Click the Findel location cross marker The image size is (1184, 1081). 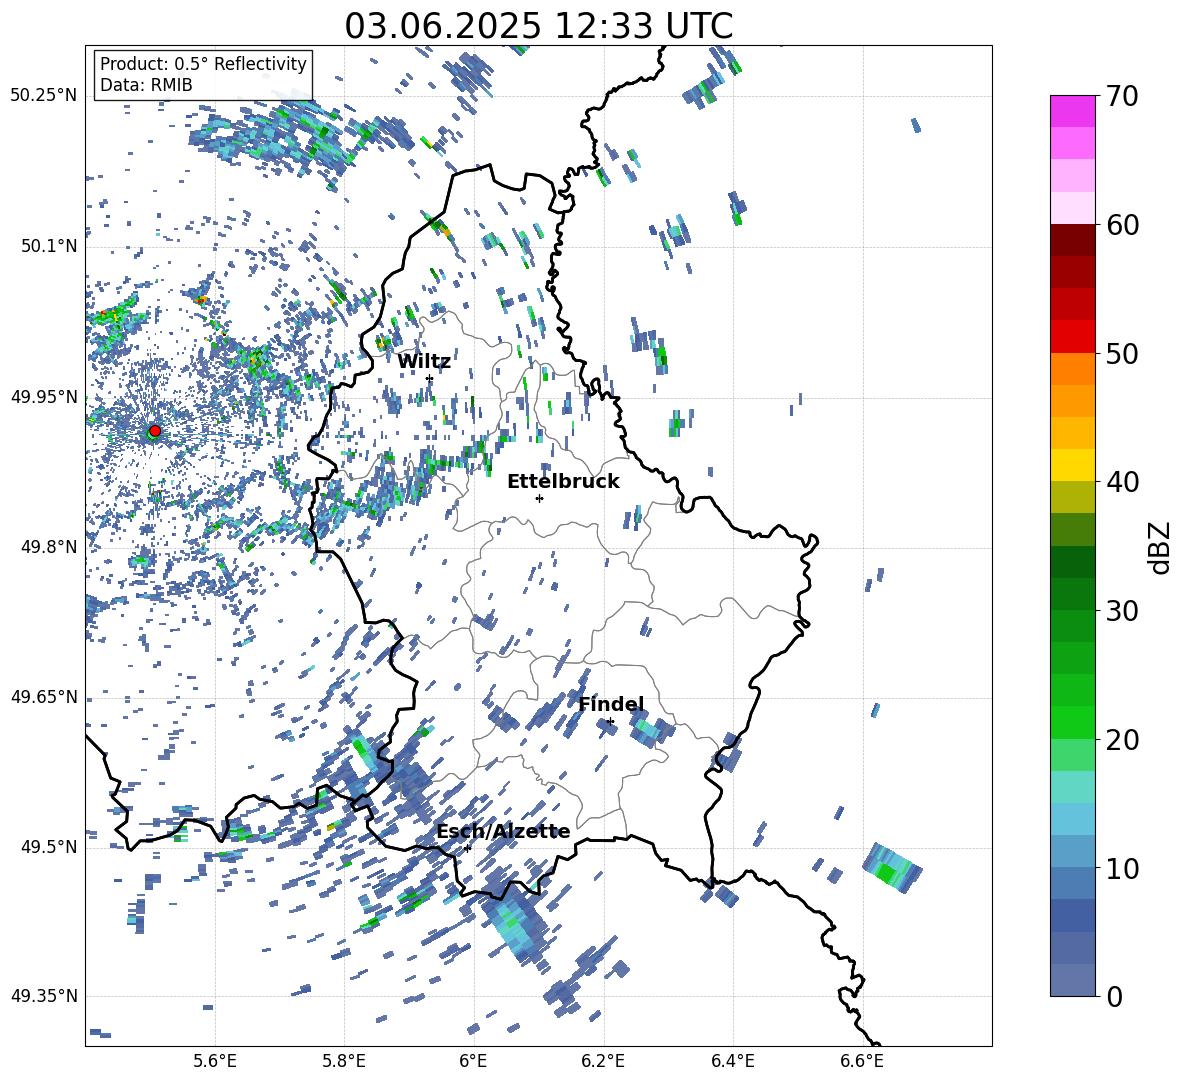point(610,721)
